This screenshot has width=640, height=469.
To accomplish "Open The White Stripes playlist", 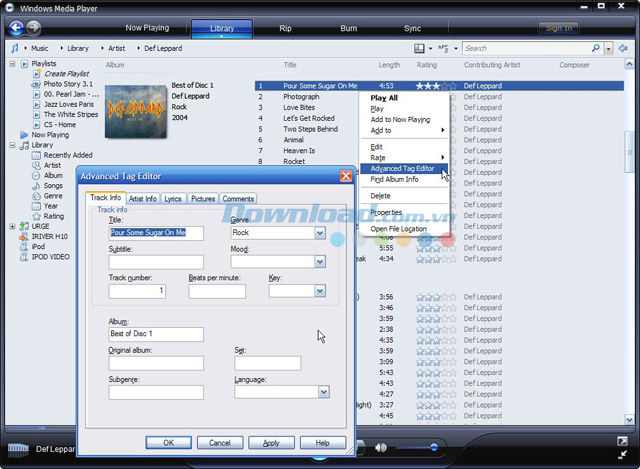I will (71, 115).
